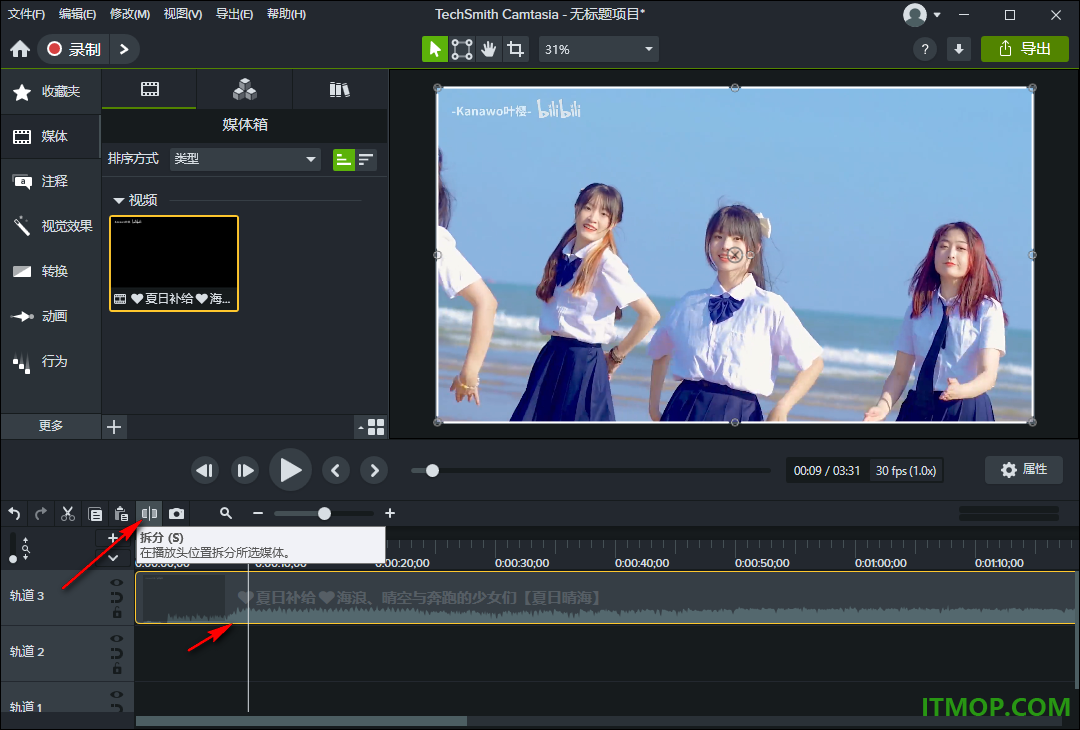Click the plus import media button
This screenshot has height=730, width=1080.
point(114,427)
